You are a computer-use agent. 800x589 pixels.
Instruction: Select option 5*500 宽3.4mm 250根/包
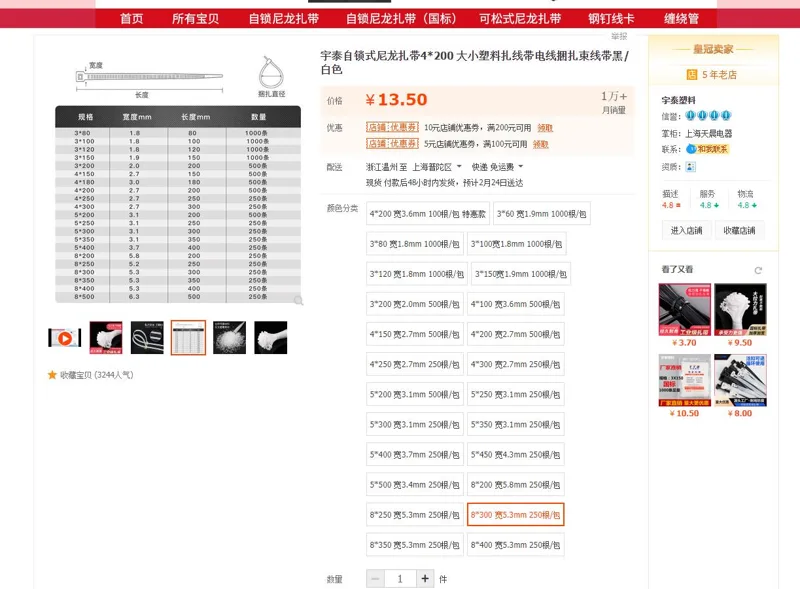coord(414,485)
